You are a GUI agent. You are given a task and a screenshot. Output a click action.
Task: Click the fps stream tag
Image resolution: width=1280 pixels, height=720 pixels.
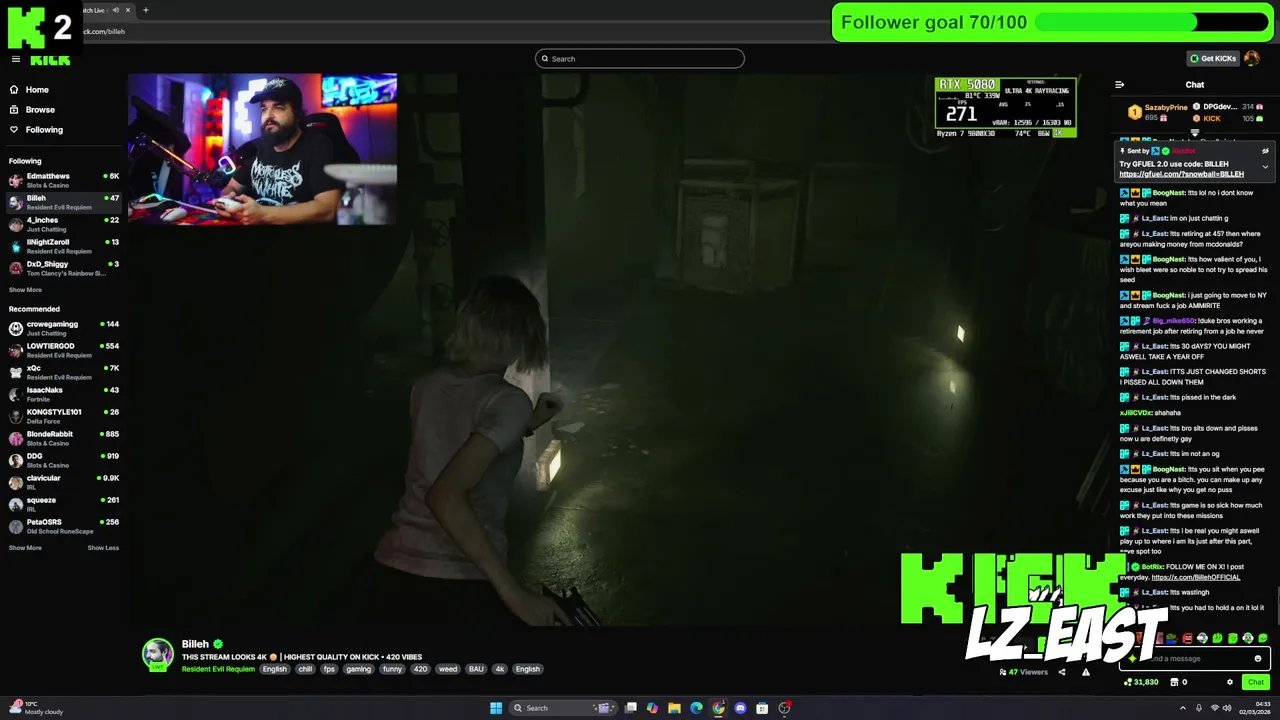point(329,669)
